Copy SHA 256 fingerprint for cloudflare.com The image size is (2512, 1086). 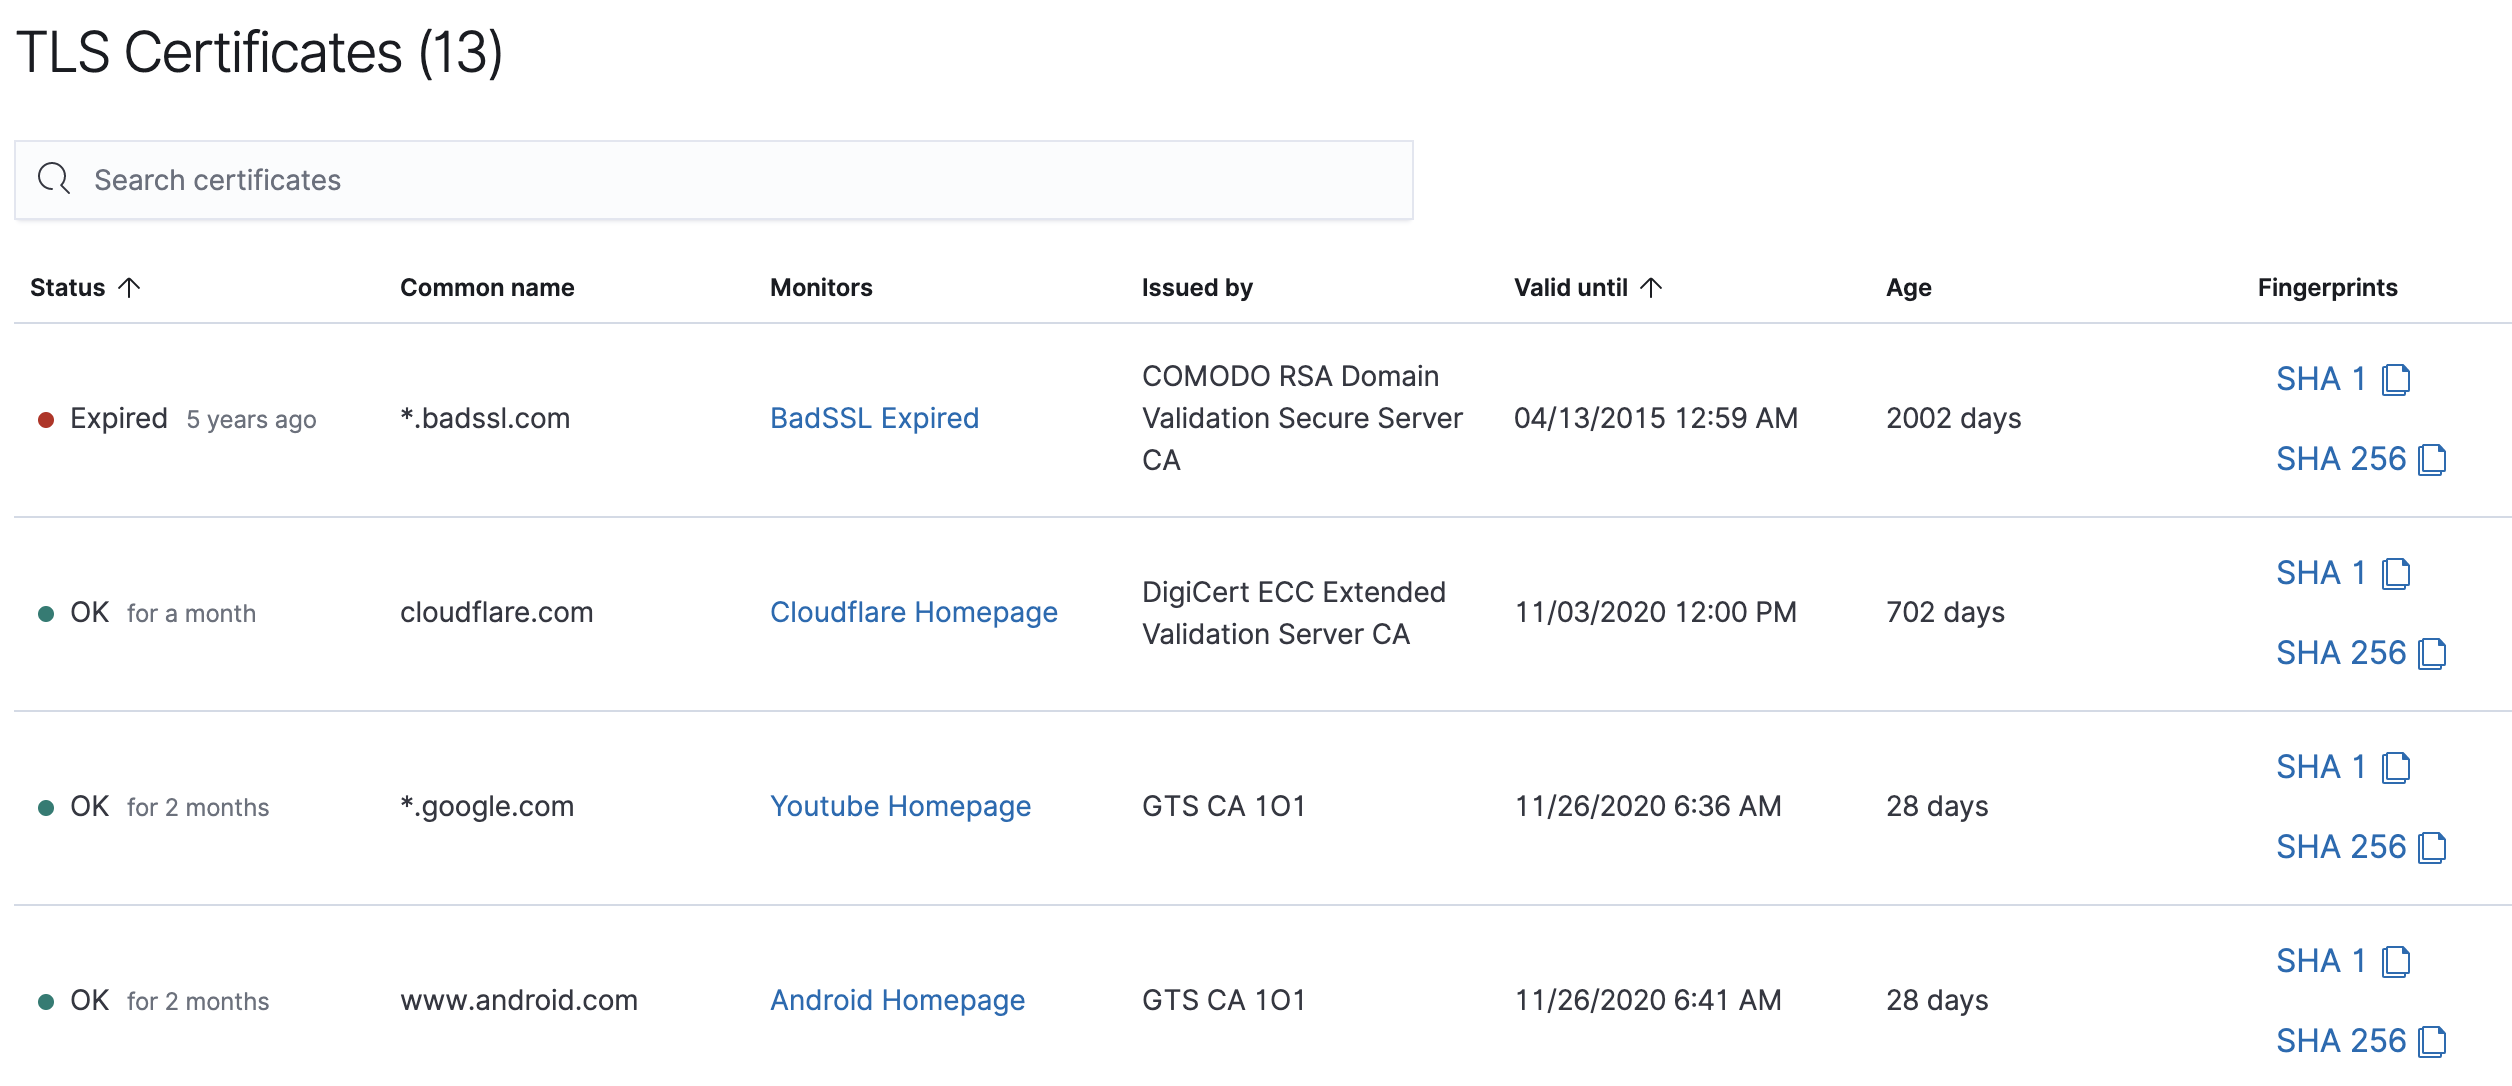[2433, 652]
